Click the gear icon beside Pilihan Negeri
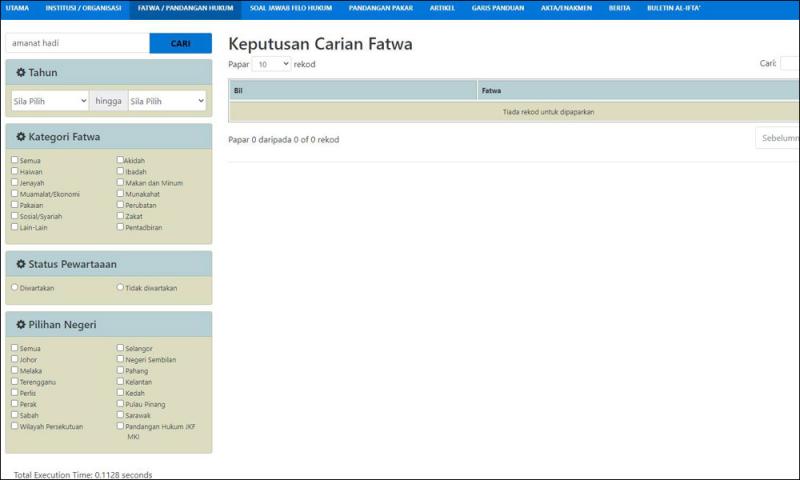This screenshot has width=800, height=480. 20,325
